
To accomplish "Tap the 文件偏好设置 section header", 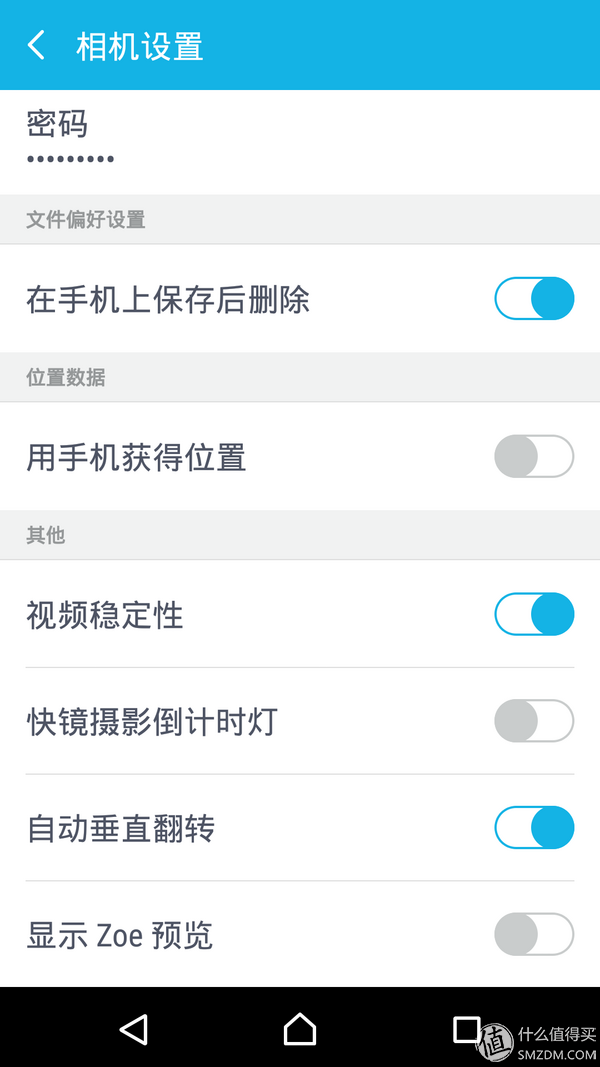I will 86,220.
